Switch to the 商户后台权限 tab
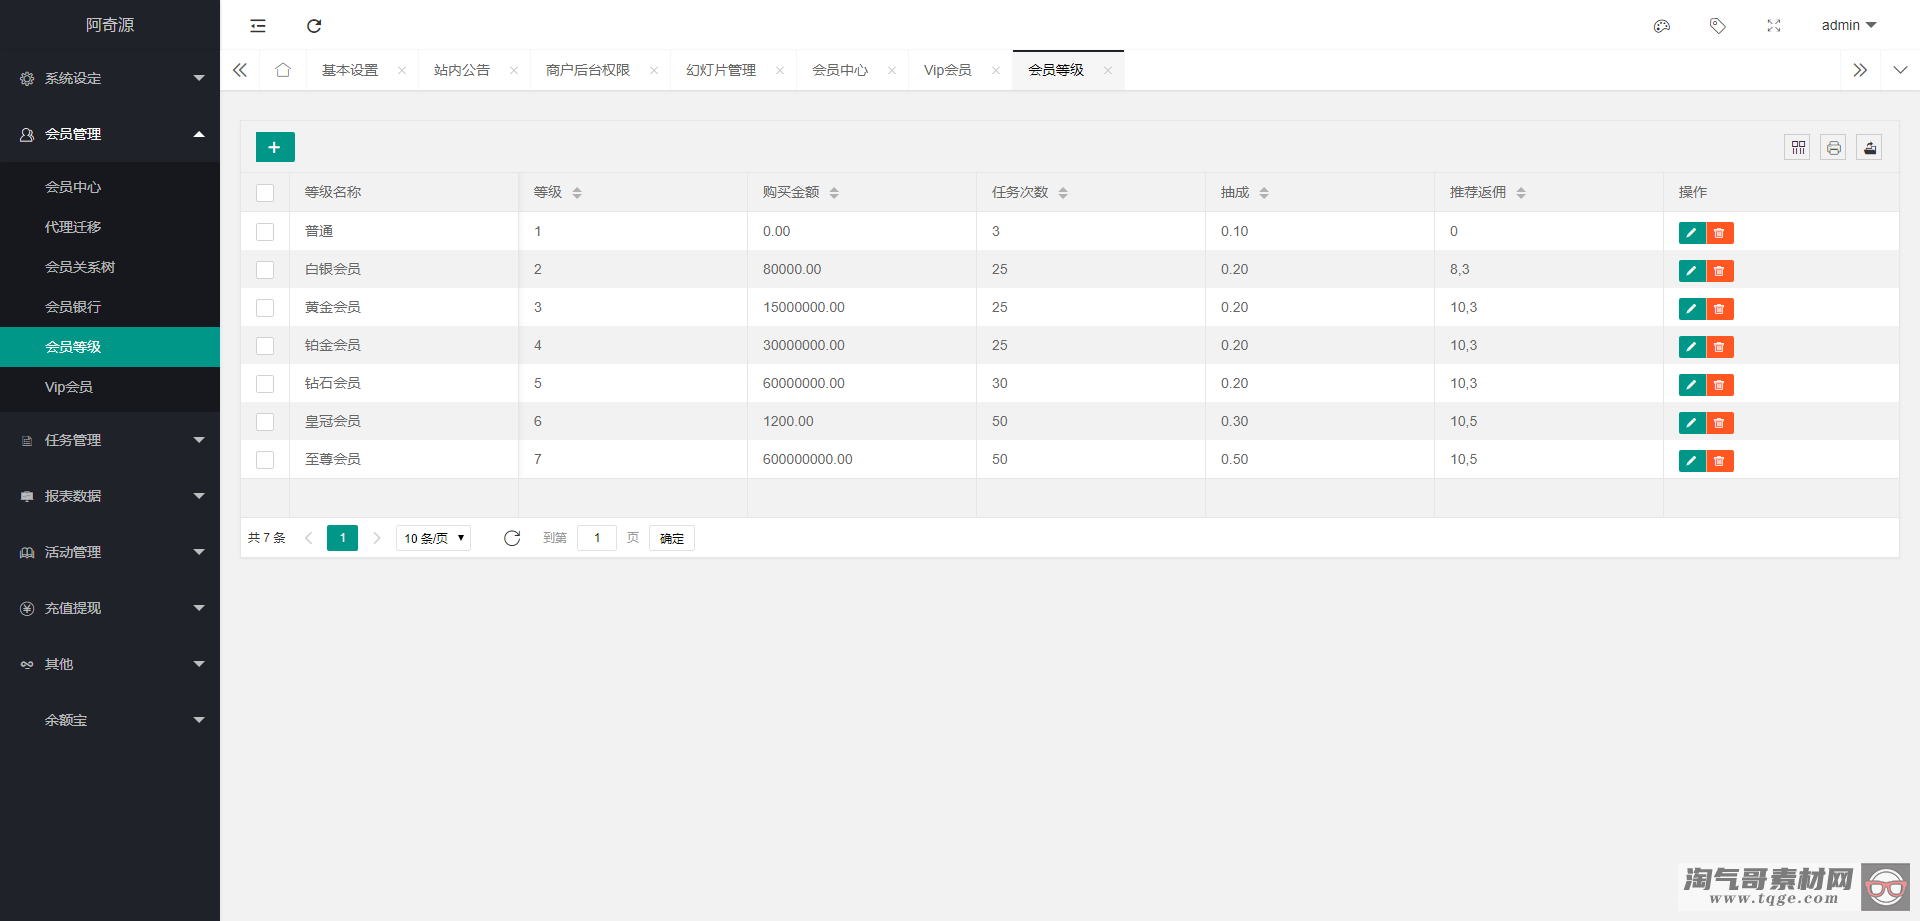 [588, 70]
